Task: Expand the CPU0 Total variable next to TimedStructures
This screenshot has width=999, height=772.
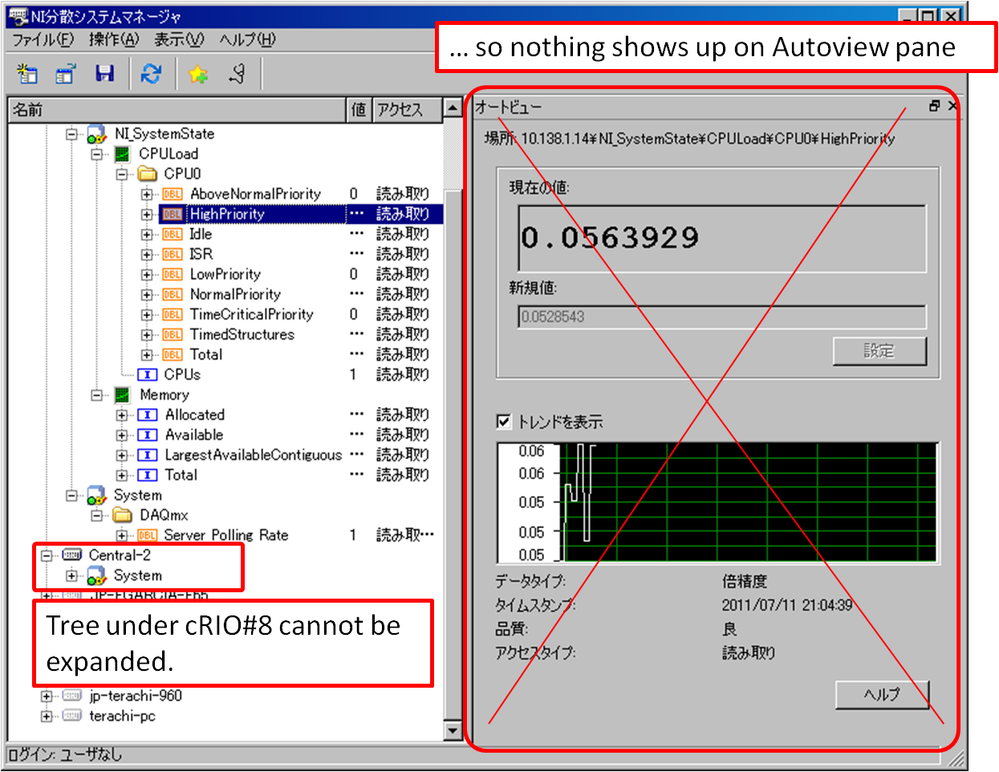Action: (147, 355)
